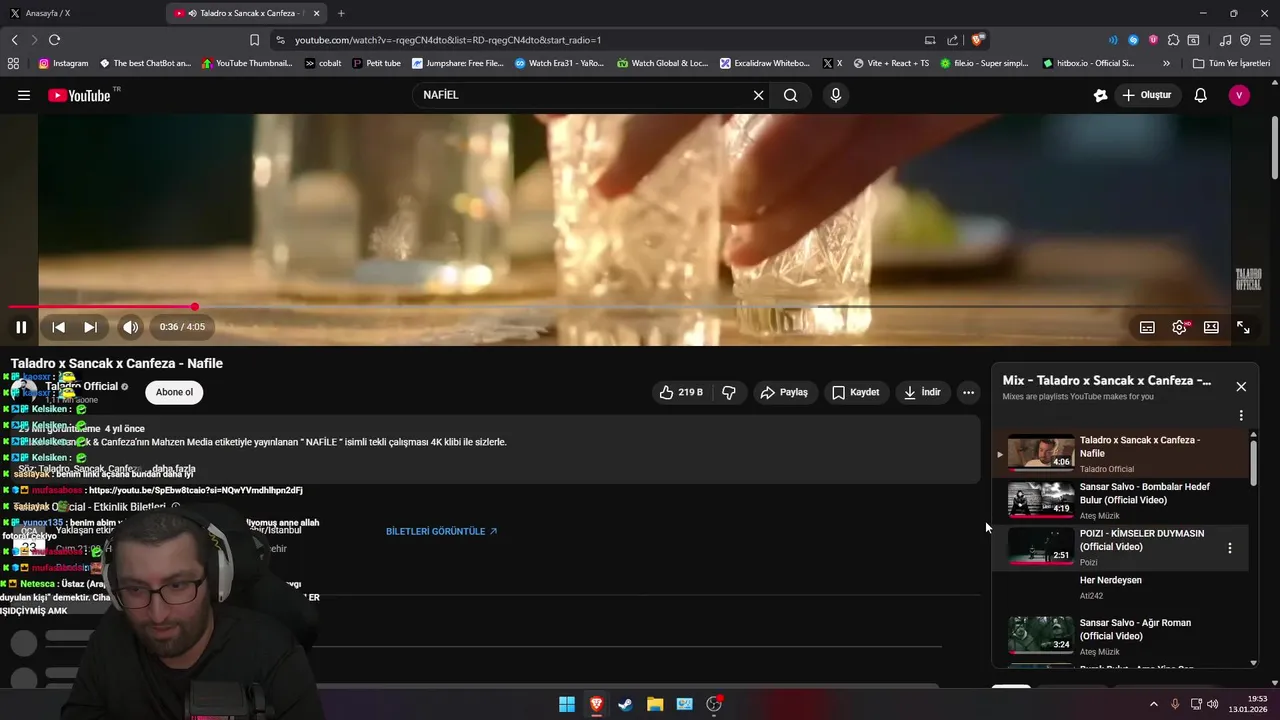Dislike the video thumbs-down button
Viewport: 1280px width, 720px height.
pyautogui.click(x=729, y=392)
